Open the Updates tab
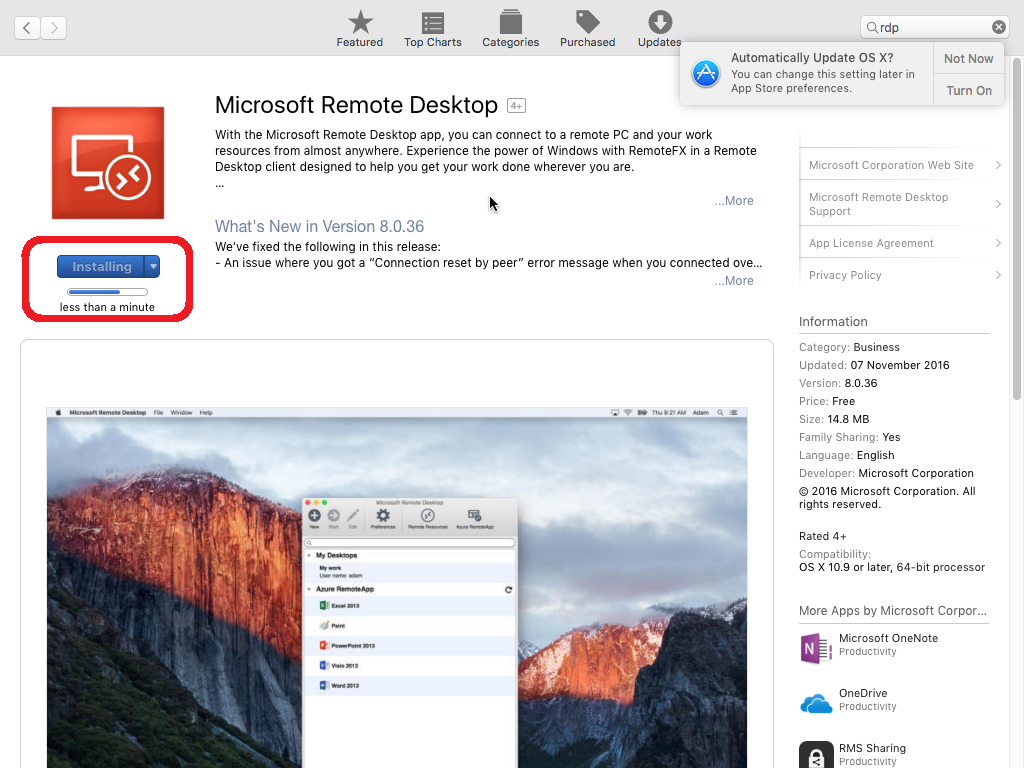This screenshot has height=768, width=1024. 659,29
